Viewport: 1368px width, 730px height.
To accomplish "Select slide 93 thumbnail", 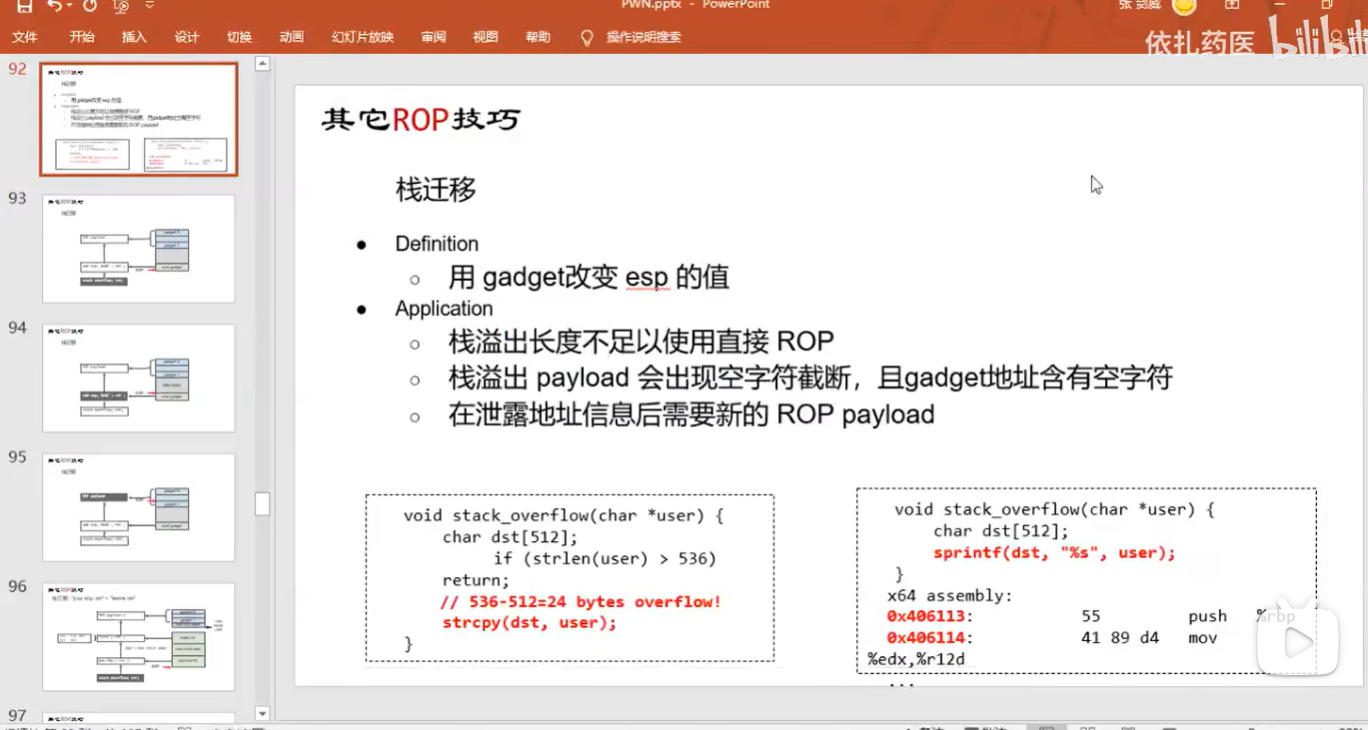I will click(139, 248).
